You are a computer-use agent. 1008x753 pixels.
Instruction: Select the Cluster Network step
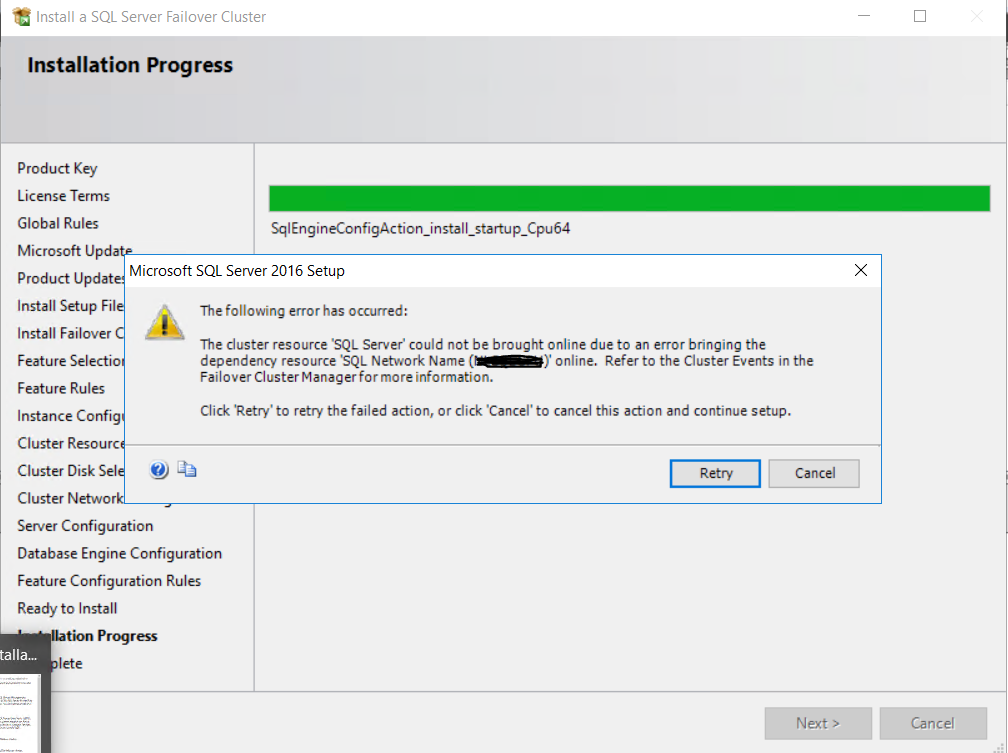coord(71,498)
